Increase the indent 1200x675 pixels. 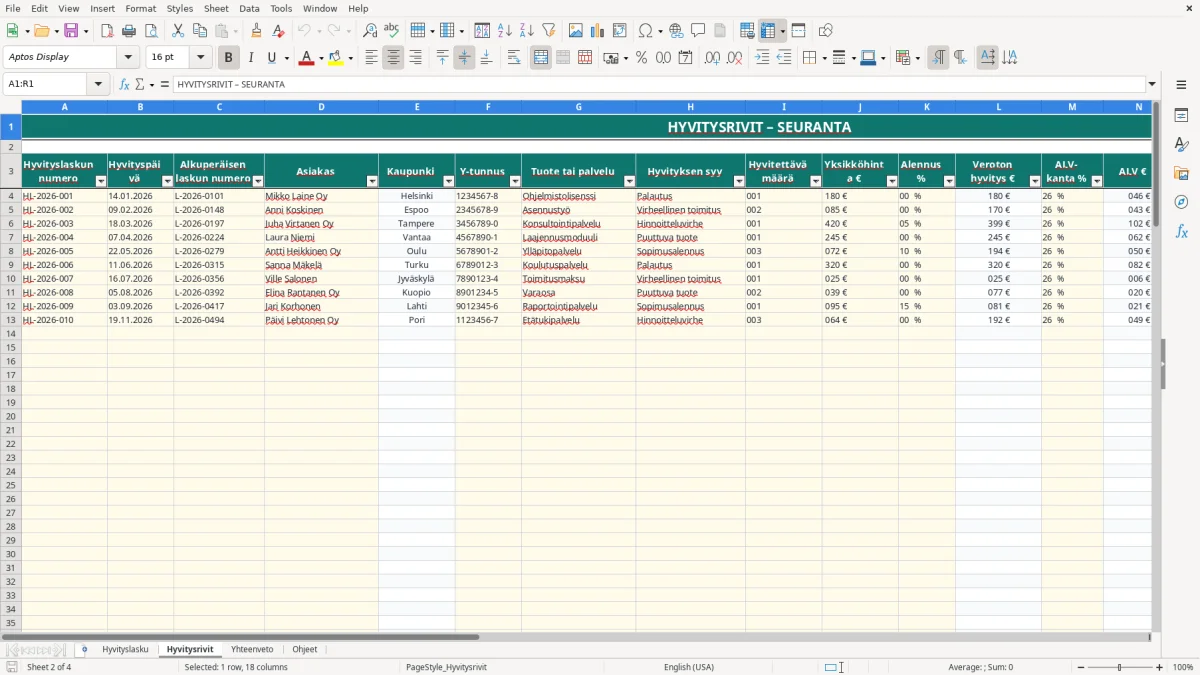tap(762, 58)
